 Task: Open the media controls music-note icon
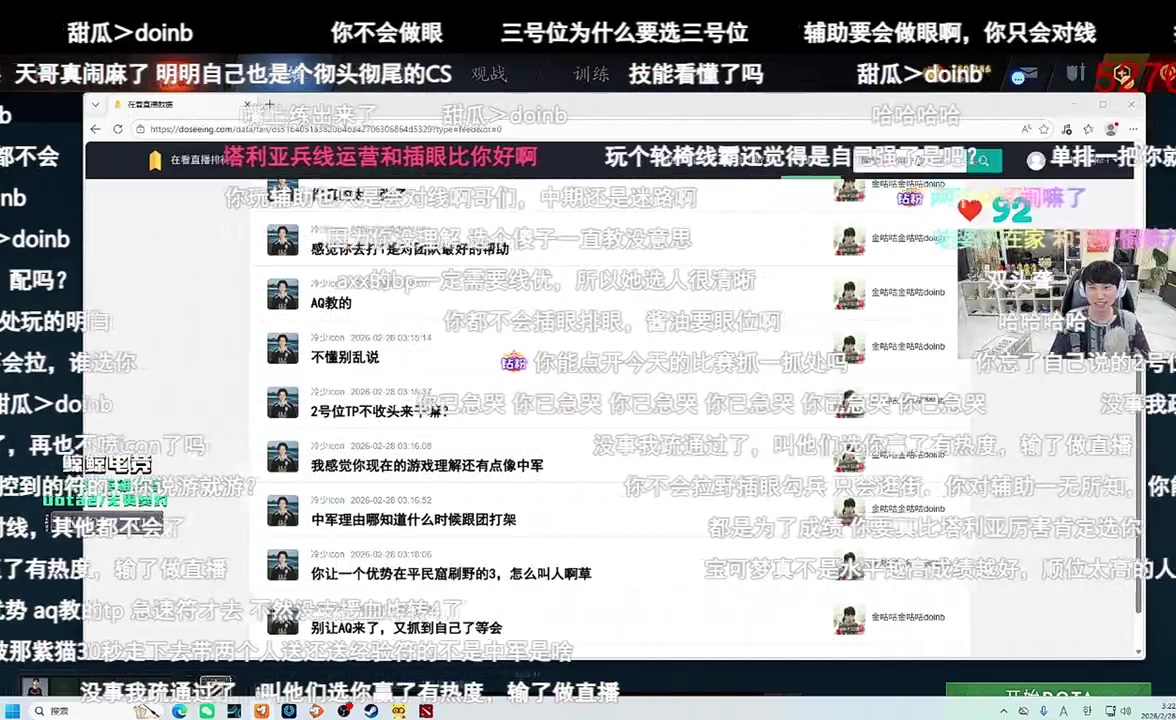(1066, 129)
